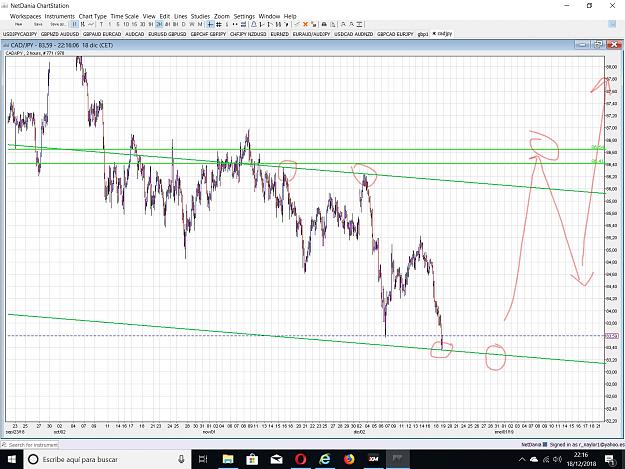Open Task View in the taskbar
The image size is (625, 469).
tap(203, 459)
